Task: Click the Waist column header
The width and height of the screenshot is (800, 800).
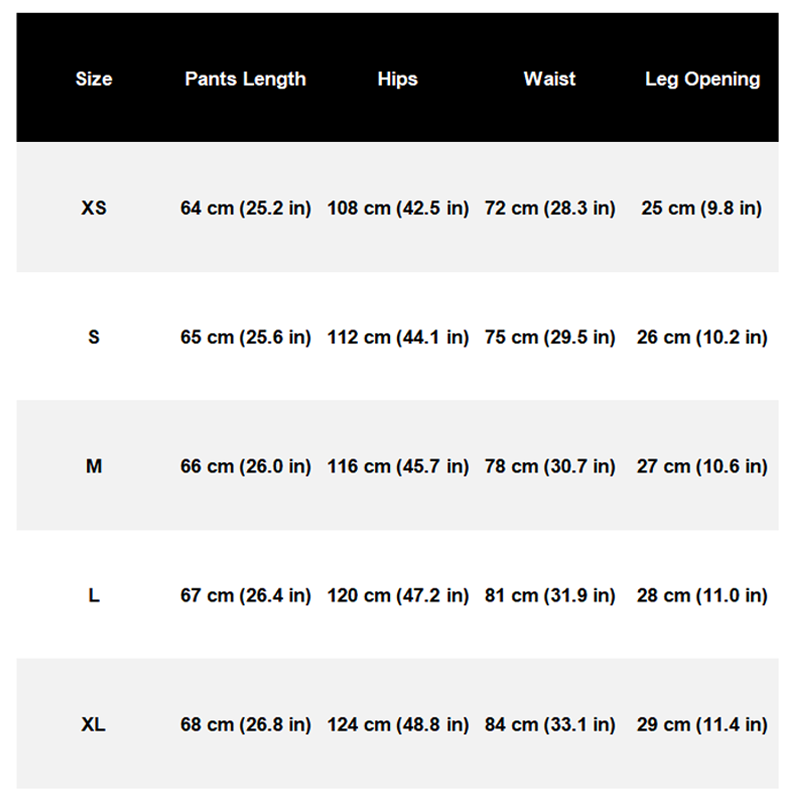Action: point(549,79)
